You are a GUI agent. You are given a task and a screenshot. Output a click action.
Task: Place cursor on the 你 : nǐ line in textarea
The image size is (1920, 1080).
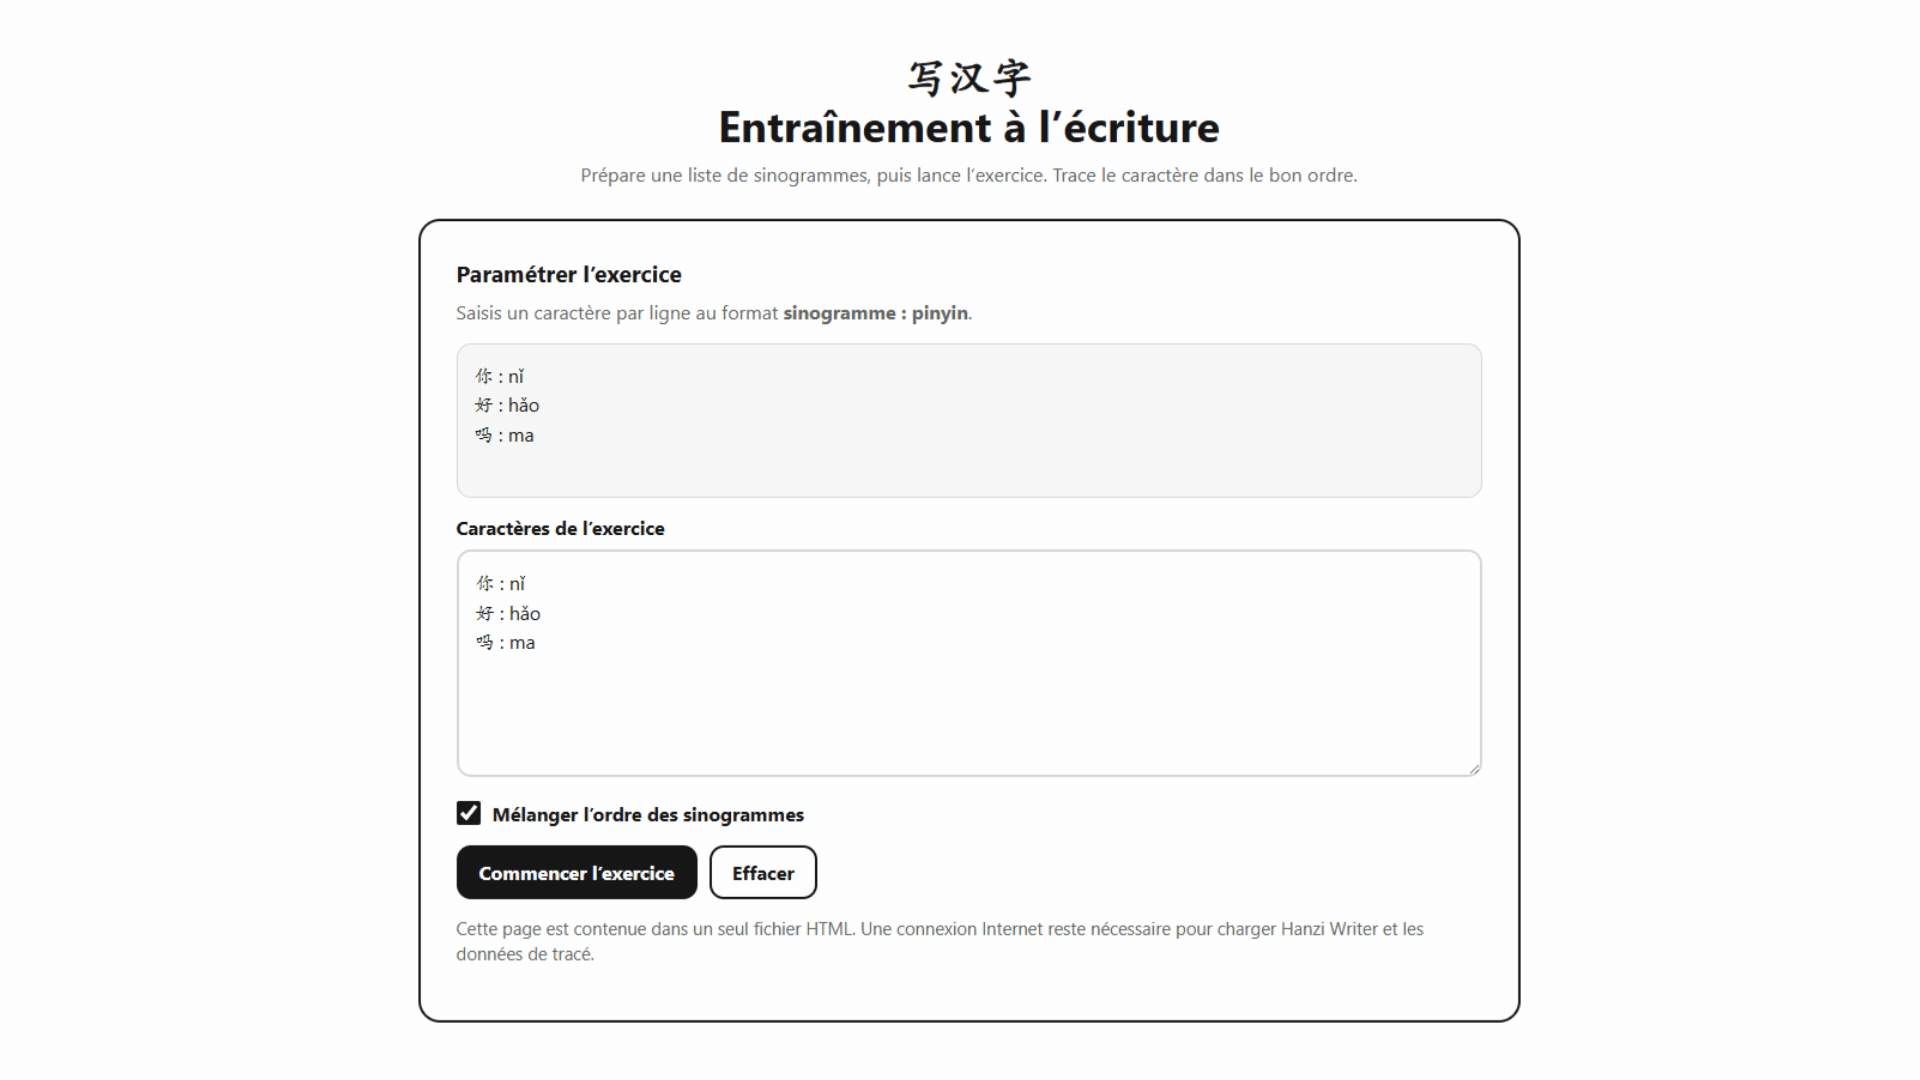pos(501,583)
